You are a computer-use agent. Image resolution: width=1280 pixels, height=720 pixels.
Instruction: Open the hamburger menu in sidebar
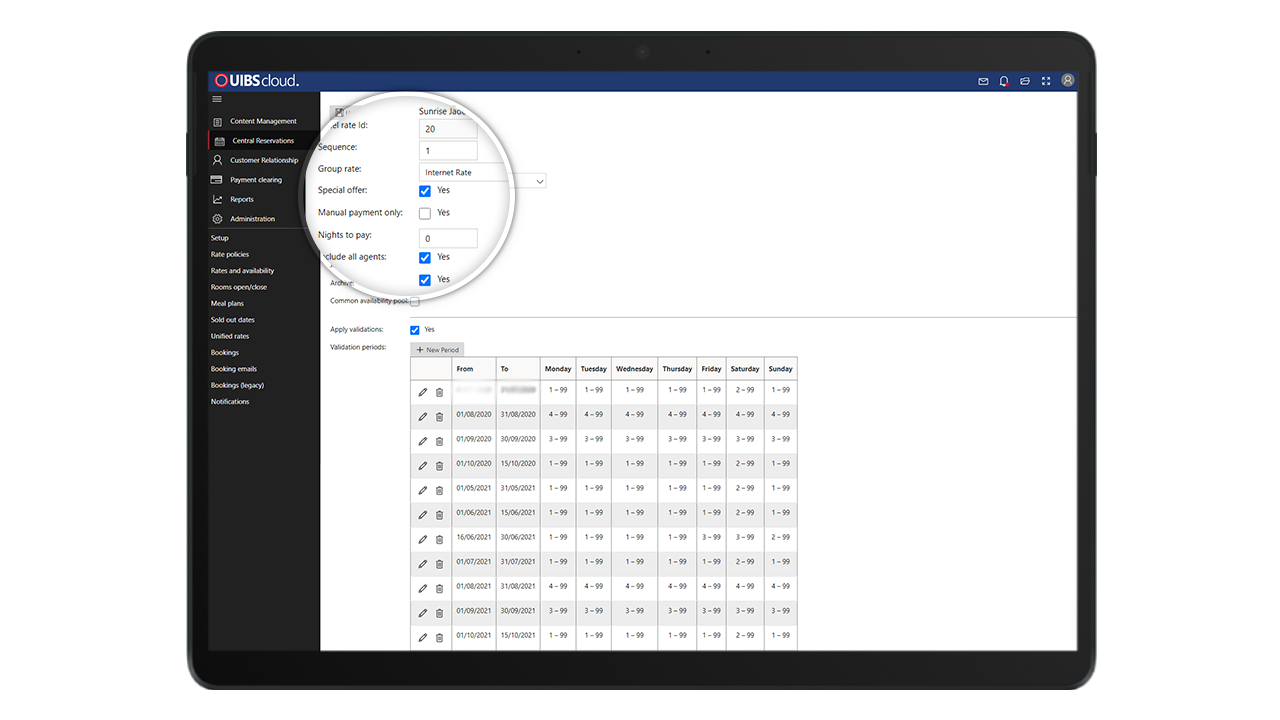tap(217, 99)
